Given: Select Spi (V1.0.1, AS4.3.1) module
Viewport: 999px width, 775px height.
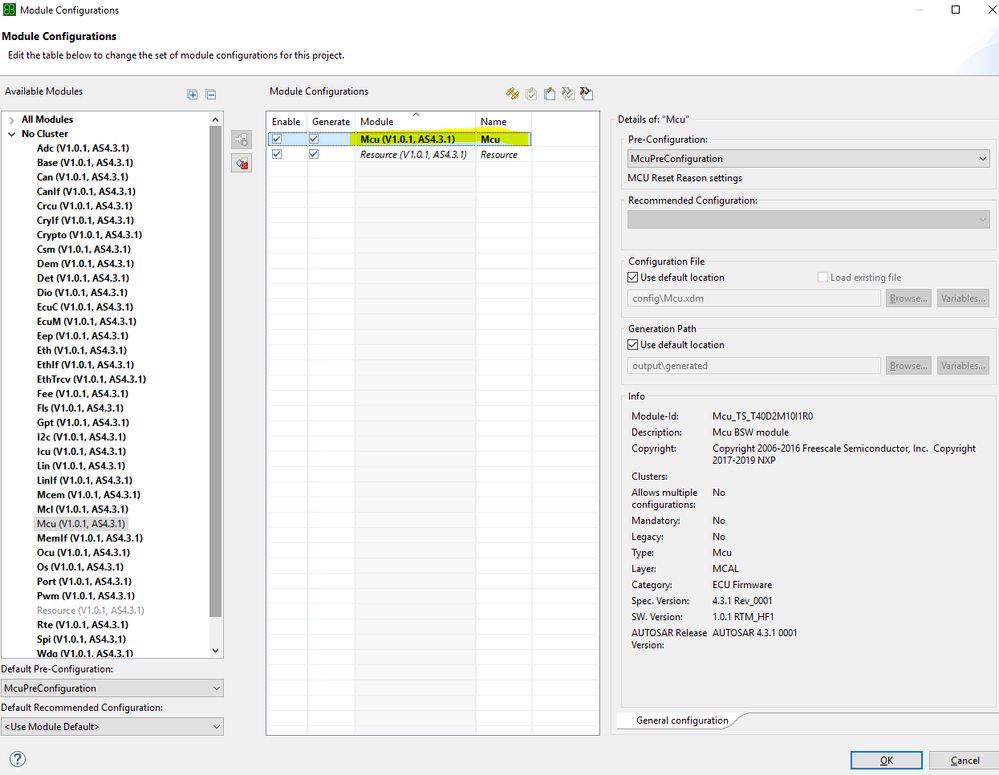Looking at the screenshot, I should click(82, 639).
